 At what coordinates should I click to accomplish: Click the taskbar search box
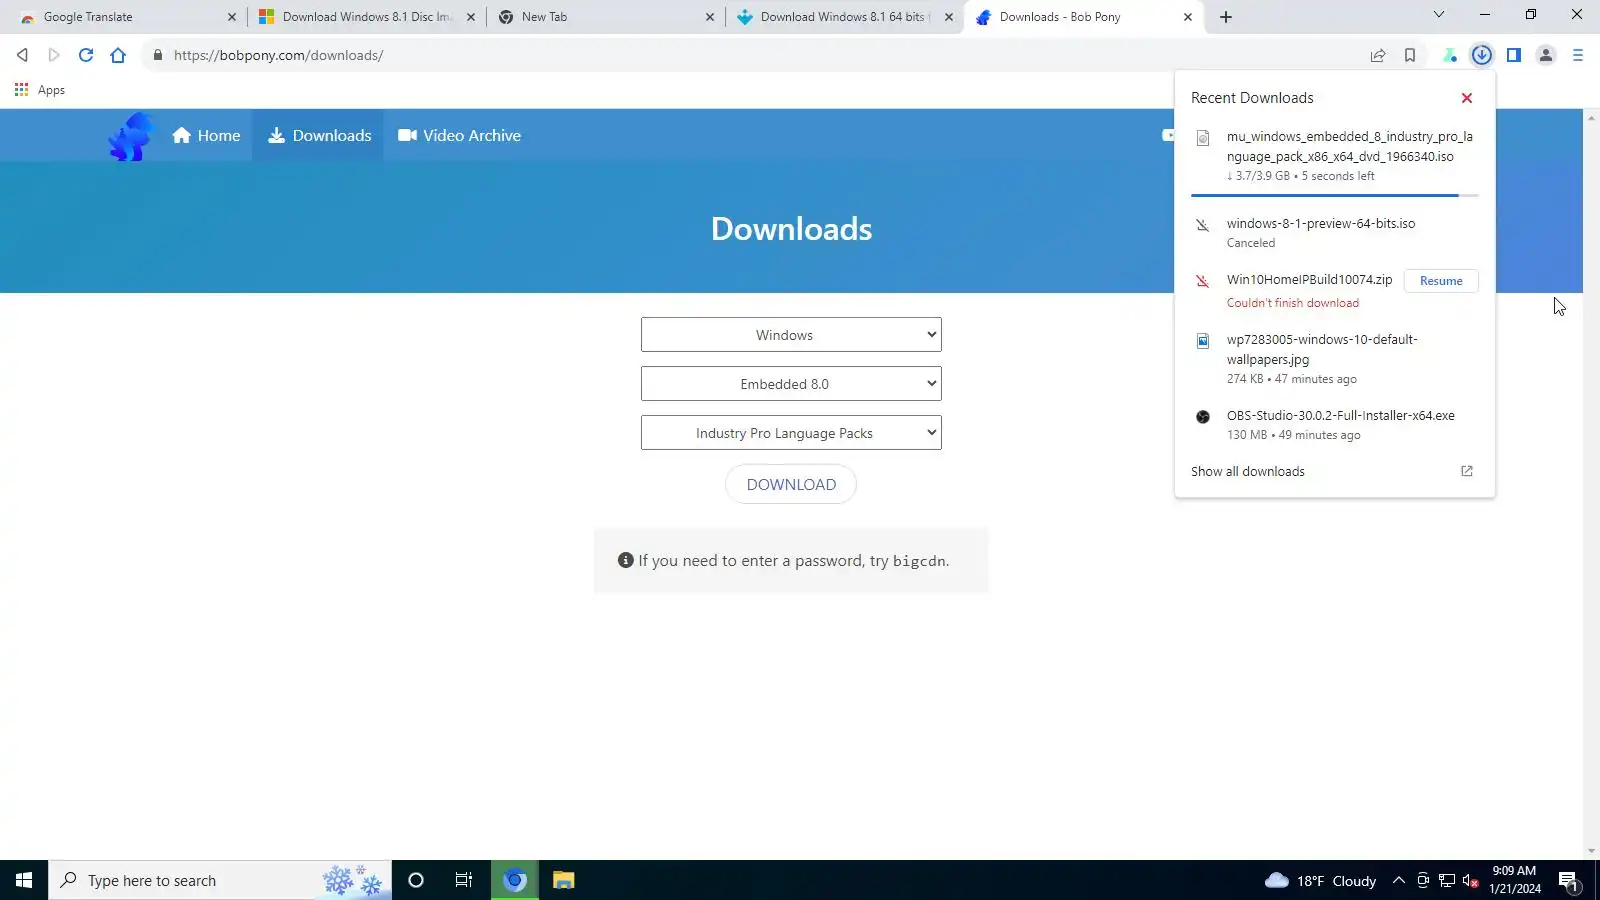click(220, 880)
